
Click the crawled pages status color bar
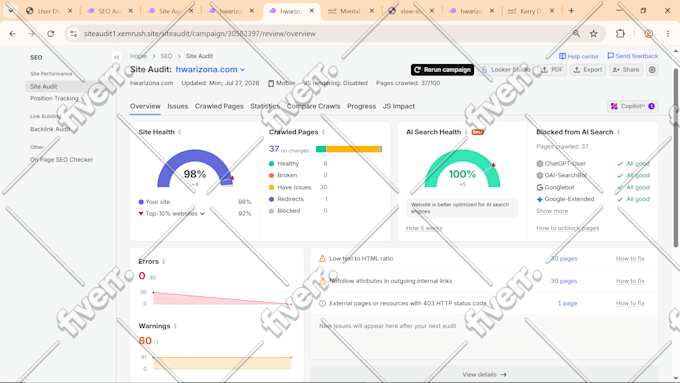click(x=349, y=149)
